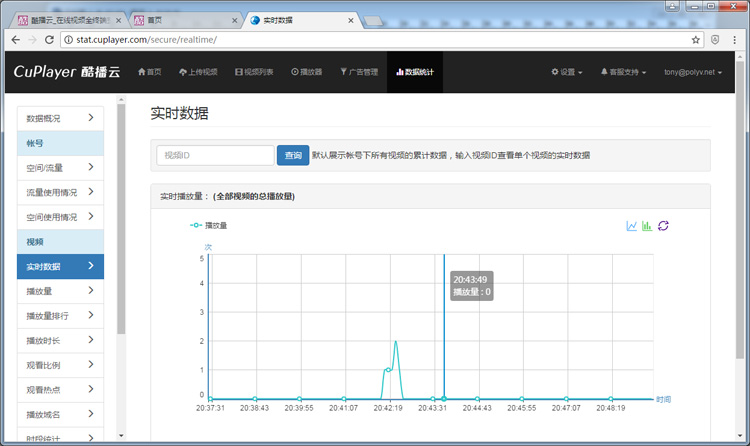Click the shield extension icon
The image size is (750, 446).
point(716,40)
